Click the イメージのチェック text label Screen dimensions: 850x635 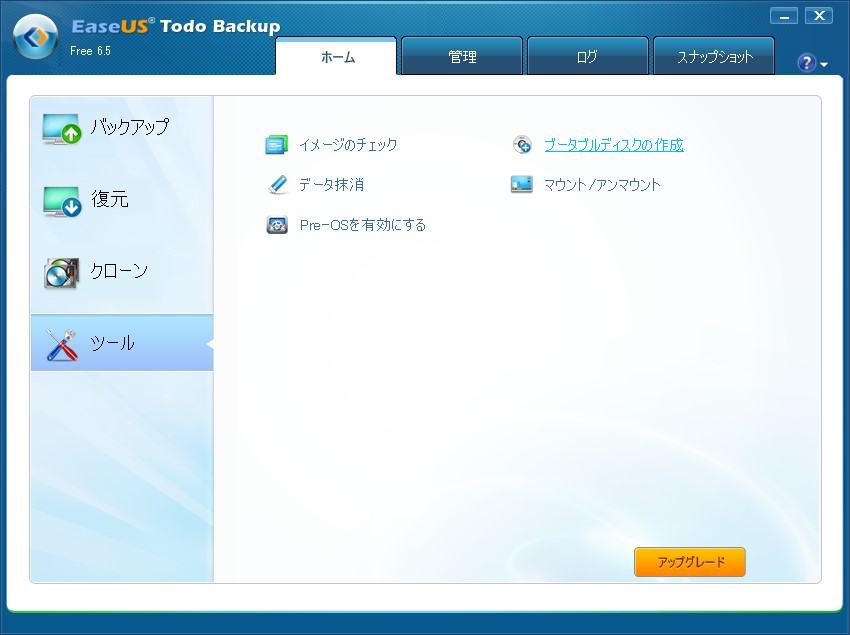[348, 145]
